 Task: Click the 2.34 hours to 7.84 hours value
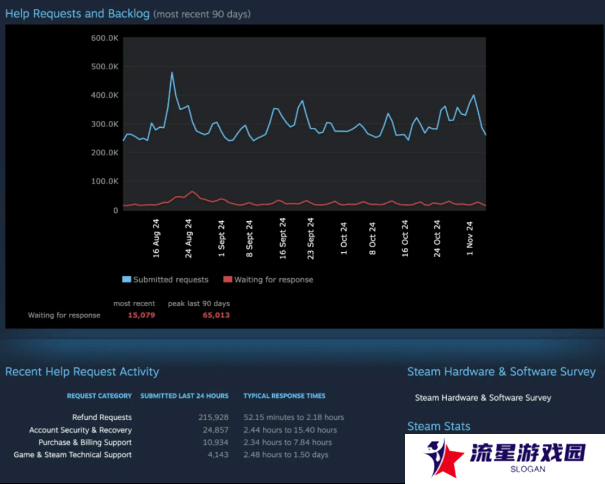[x=288, y=442]
